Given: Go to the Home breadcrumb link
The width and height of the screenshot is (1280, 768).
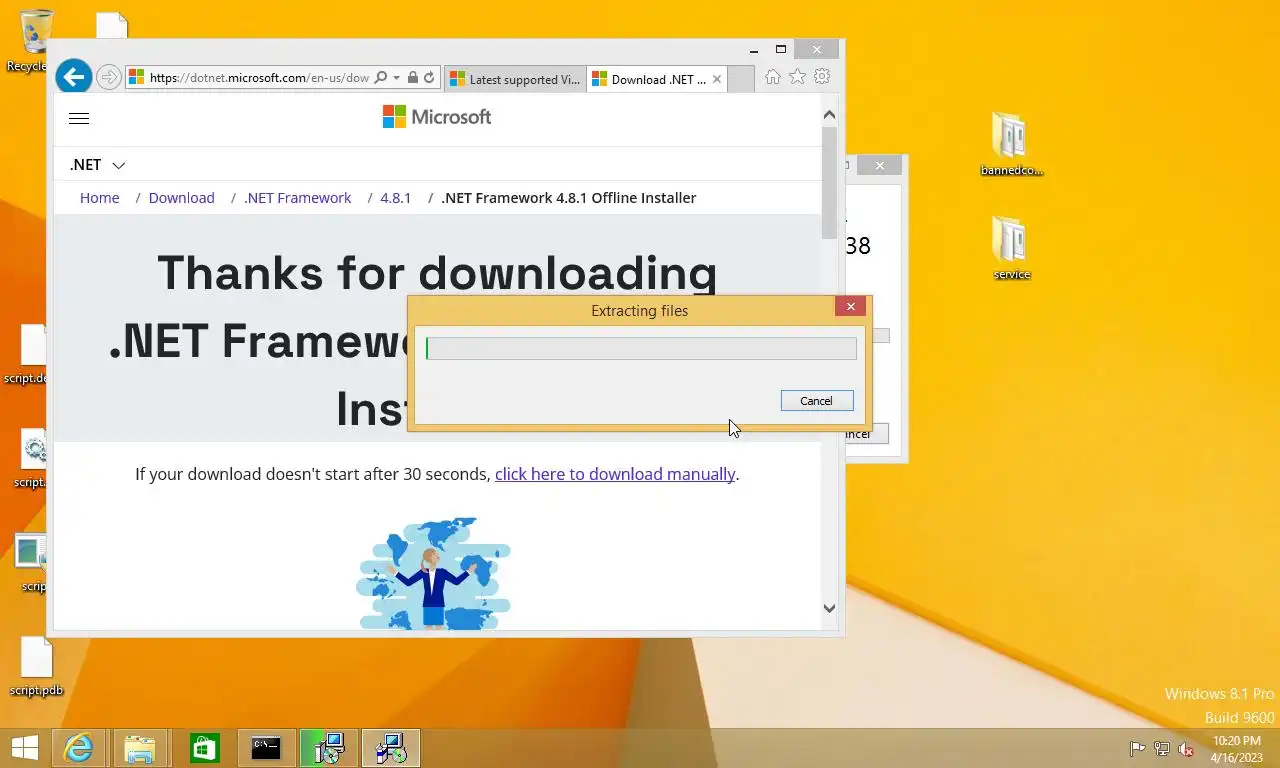Looking at the screenshot, I should coord(99,198).
